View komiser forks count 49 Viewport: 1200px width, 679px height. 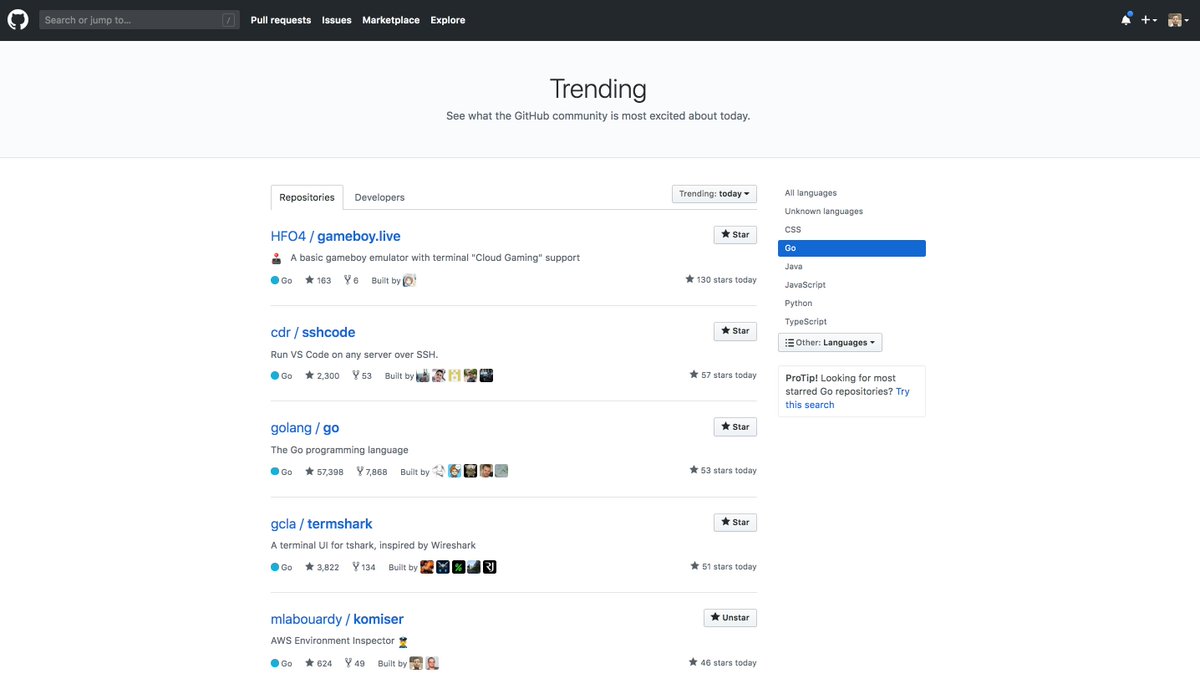click(355, 663)
